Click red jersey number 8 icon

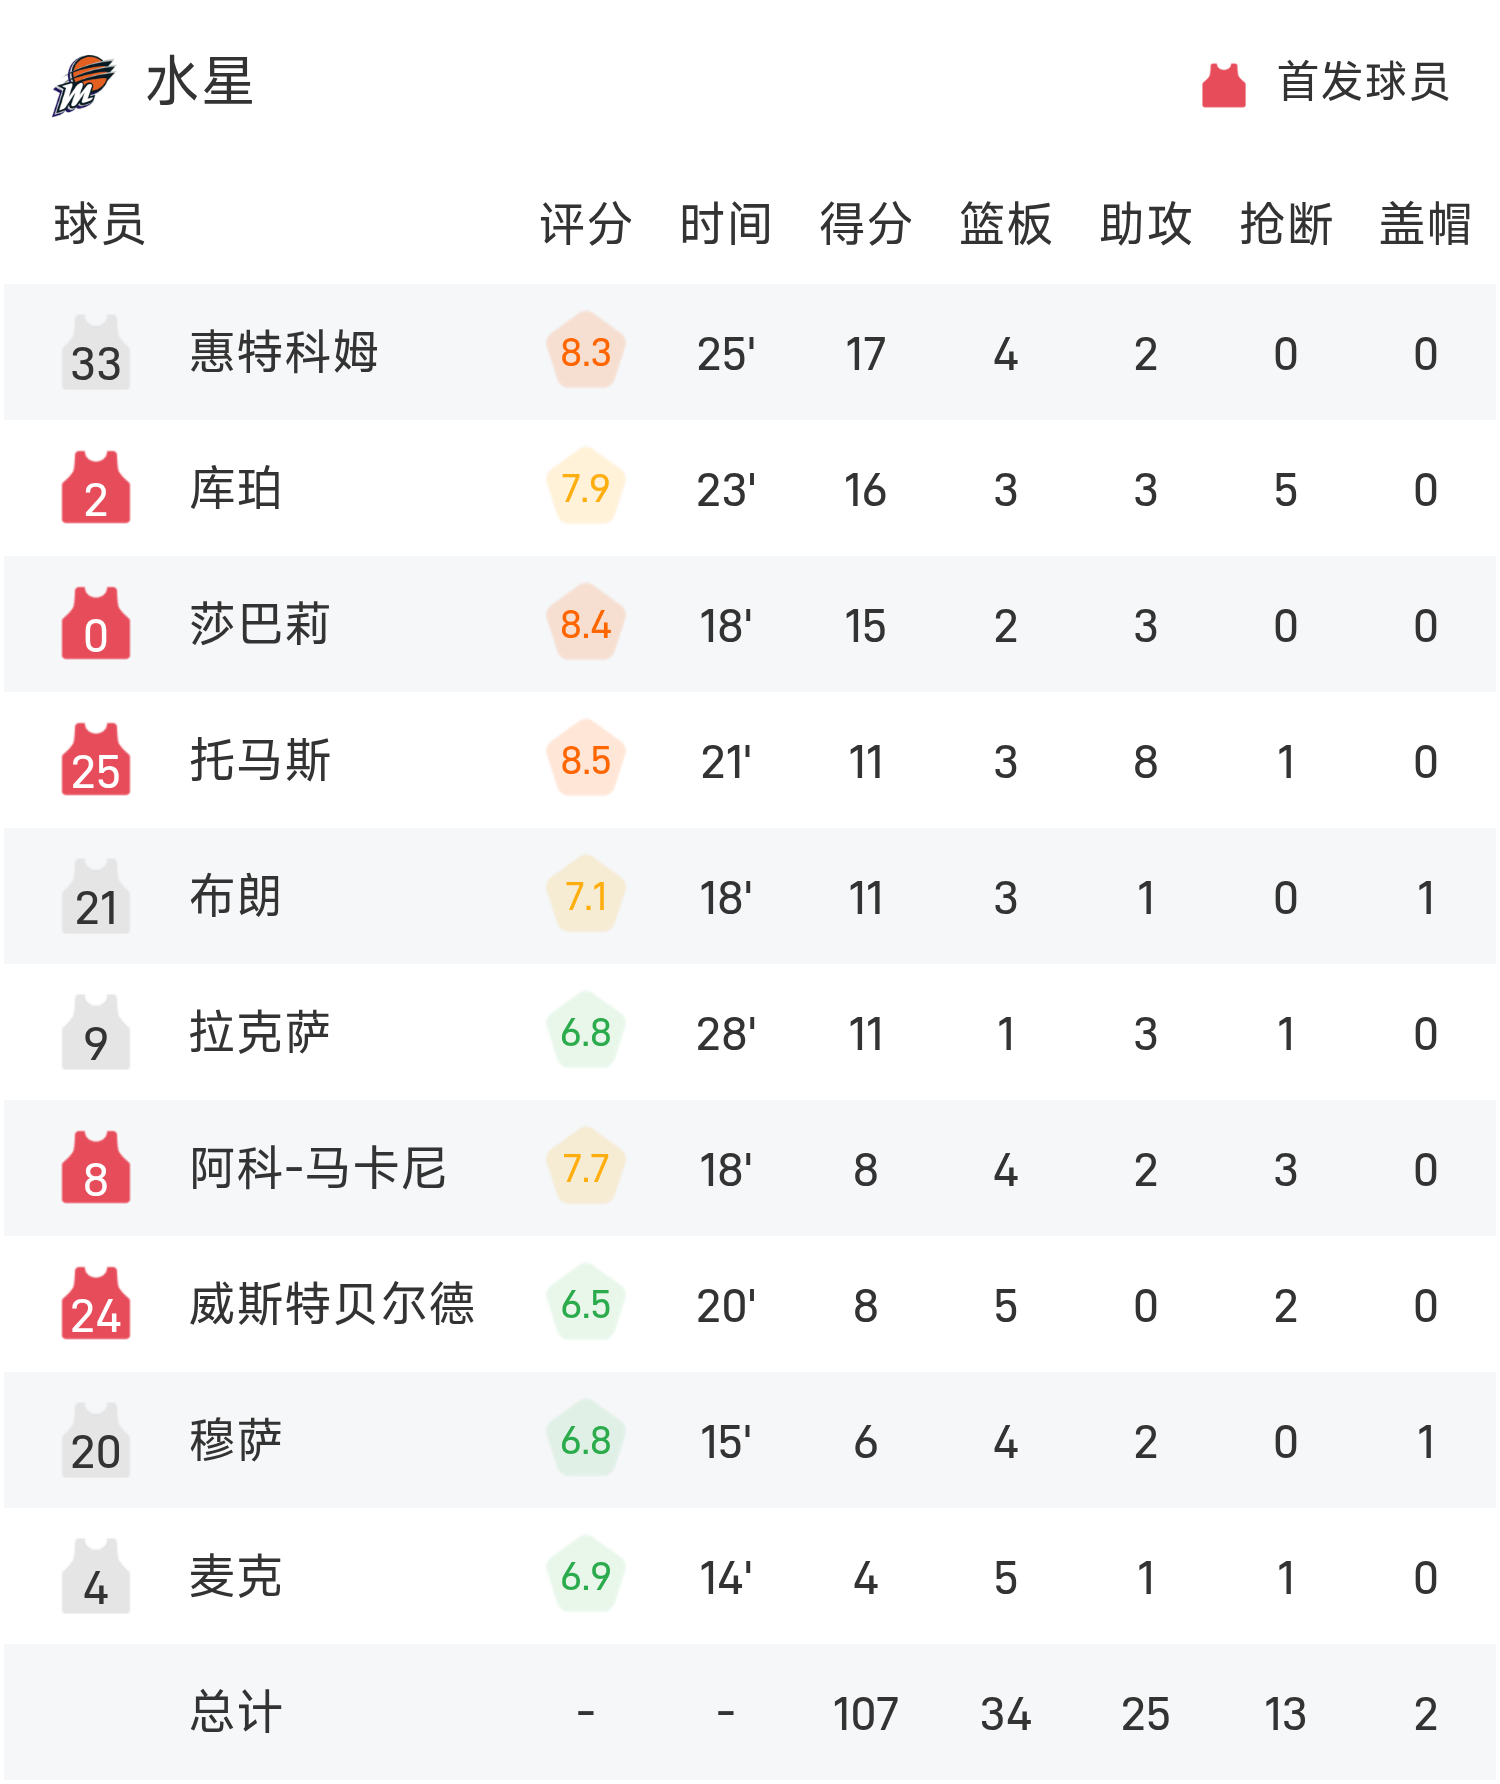[96, 1168]
